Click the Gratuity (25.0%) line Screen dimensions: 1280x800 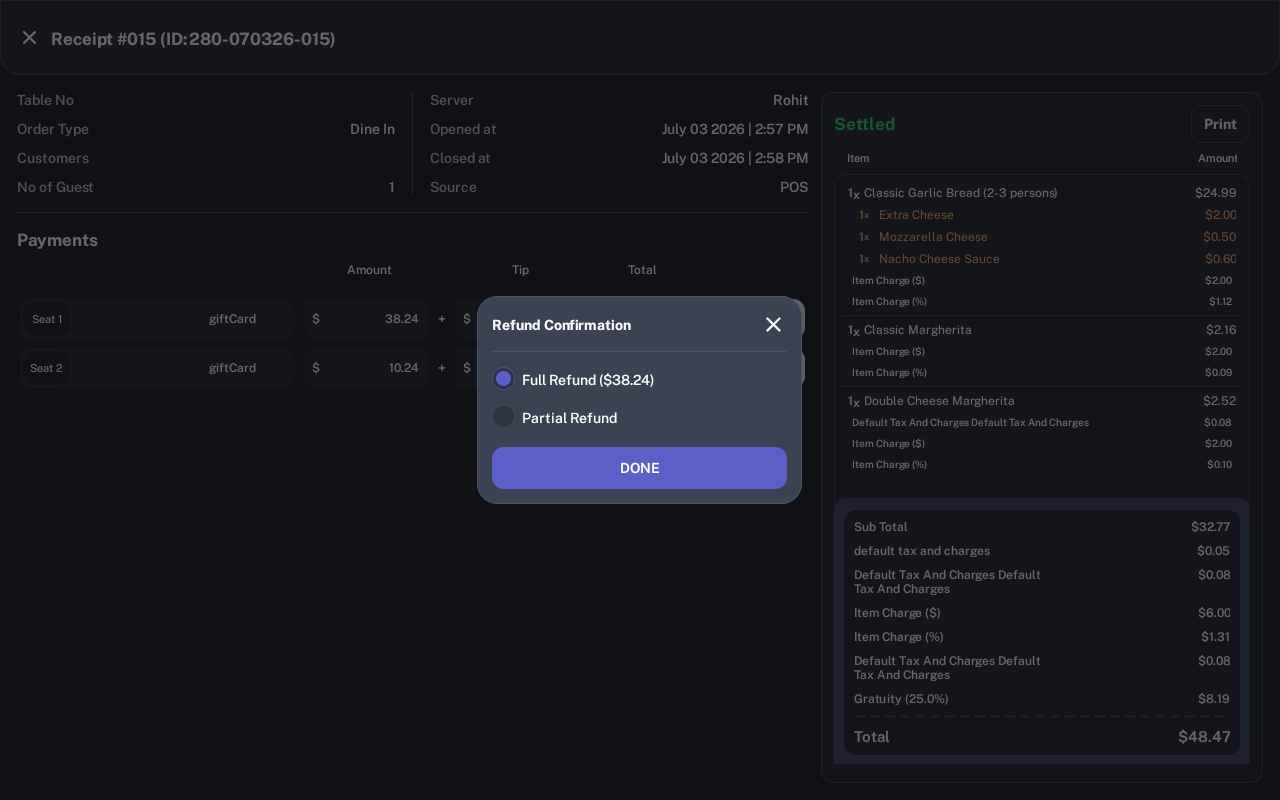[x=1042, y=699]
